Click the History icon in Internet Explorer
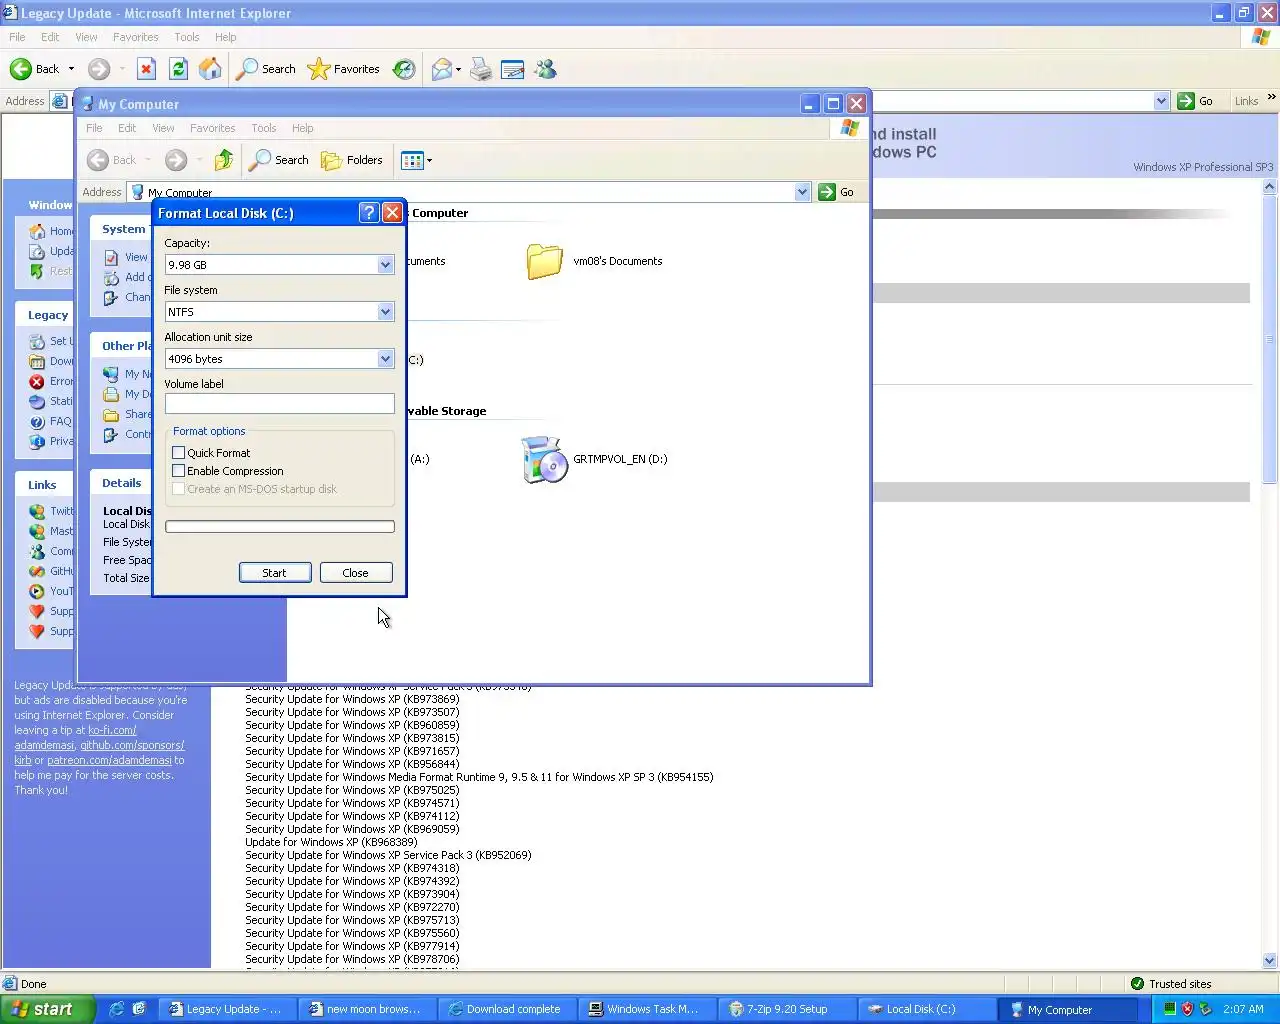Screen dimensions: 1280x1024 [404, 69]
